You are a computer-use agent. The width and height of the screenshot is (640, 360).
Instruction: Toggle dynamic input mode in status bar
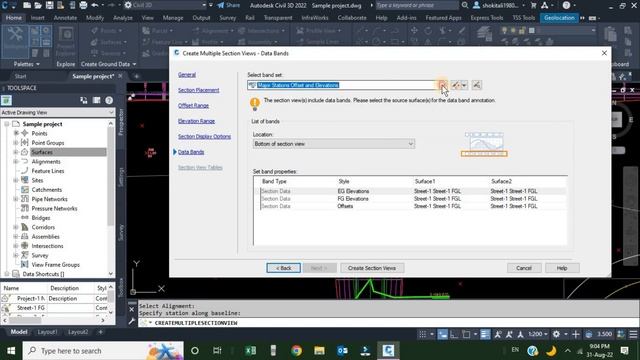tap(442, 334)
